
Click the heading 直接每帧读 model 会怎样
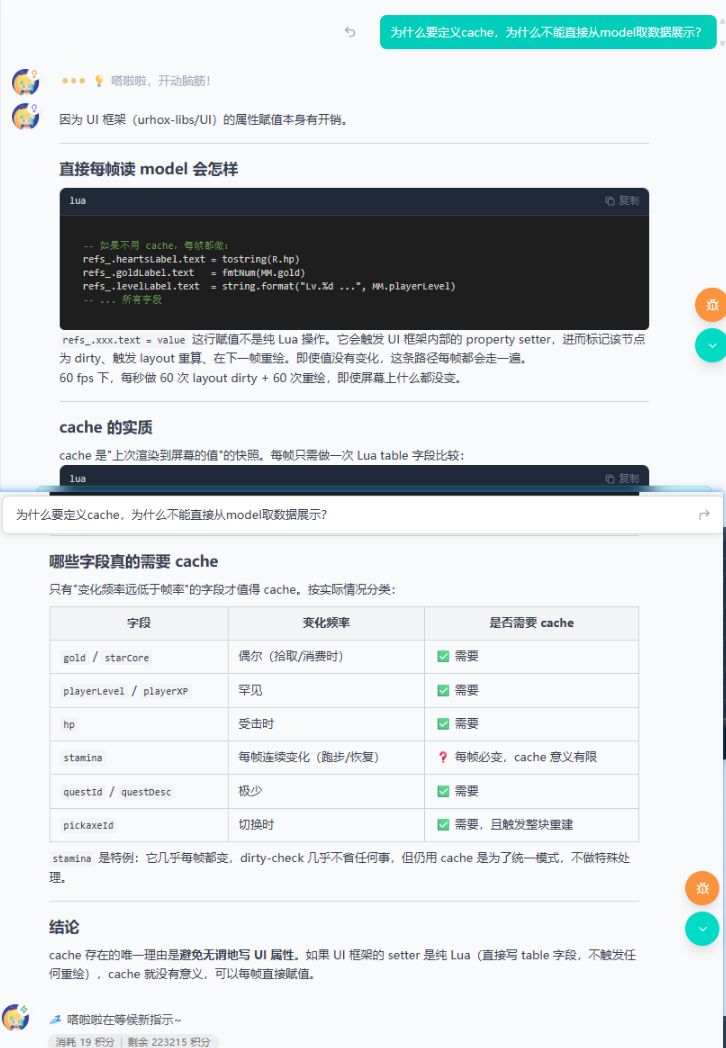pyautogui.click(x=148, y=169)
